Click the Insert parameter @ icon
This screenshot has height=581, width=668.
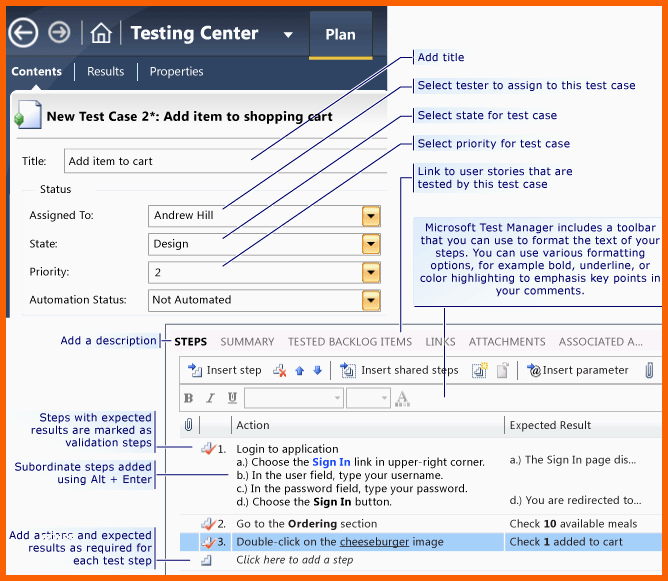click(534, 370)
